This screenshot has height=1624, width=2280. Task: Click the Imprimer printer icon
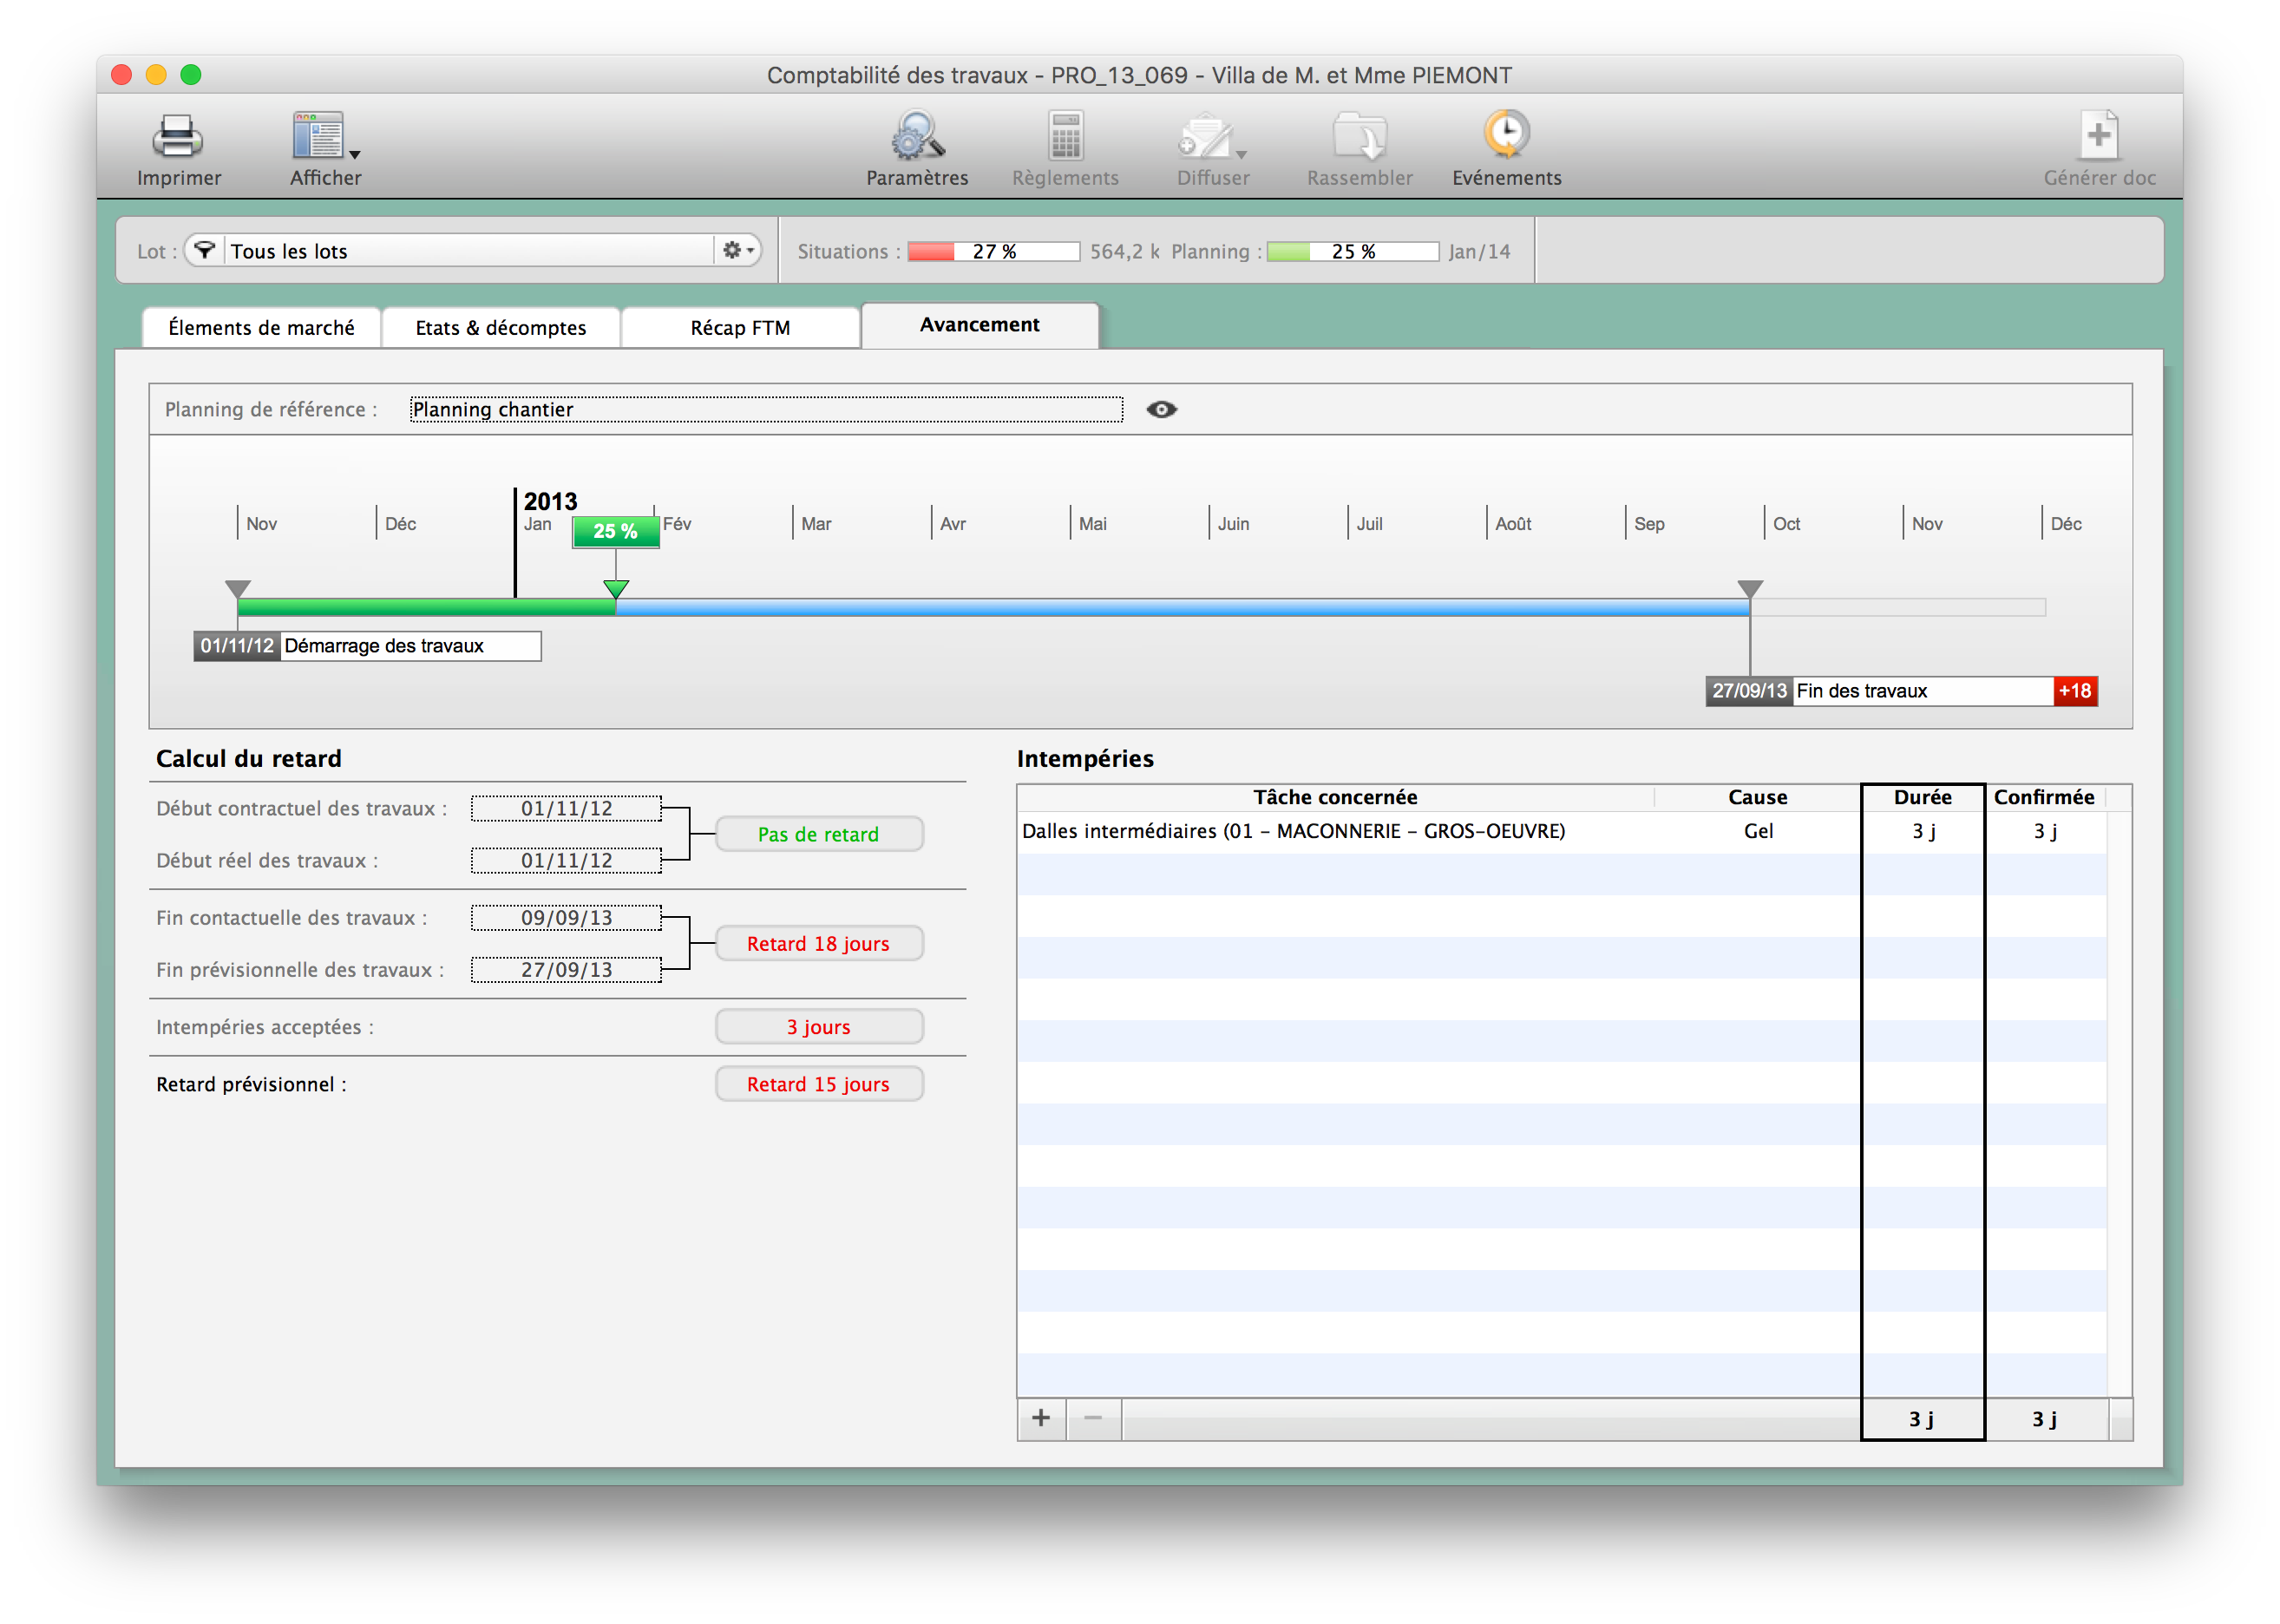click(178, 136)
